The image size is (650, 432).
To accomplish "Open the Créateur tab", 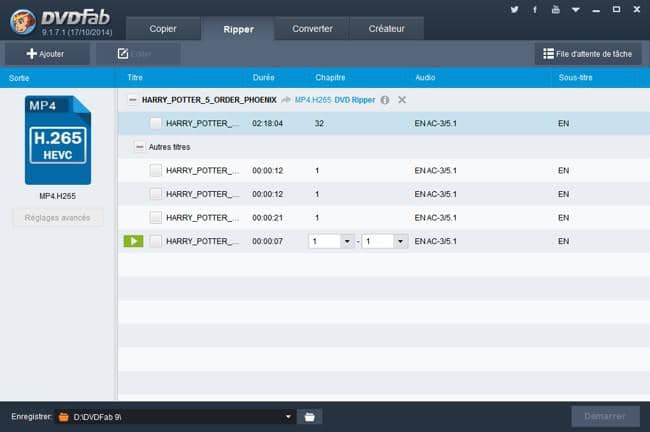I will (386, 29).
